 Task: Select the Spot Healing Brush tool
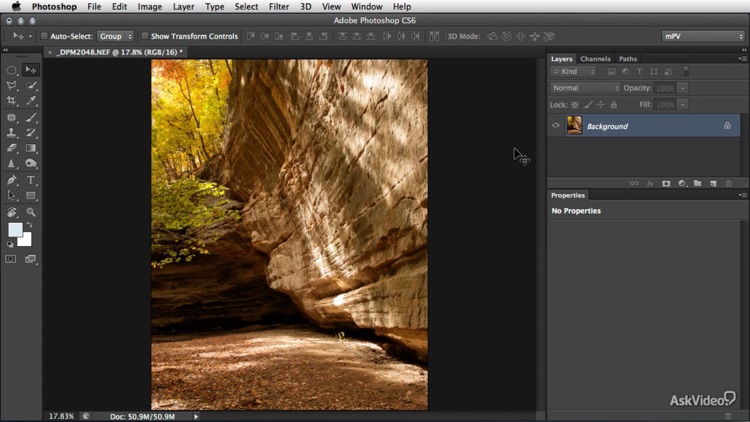tap(11, 117)
